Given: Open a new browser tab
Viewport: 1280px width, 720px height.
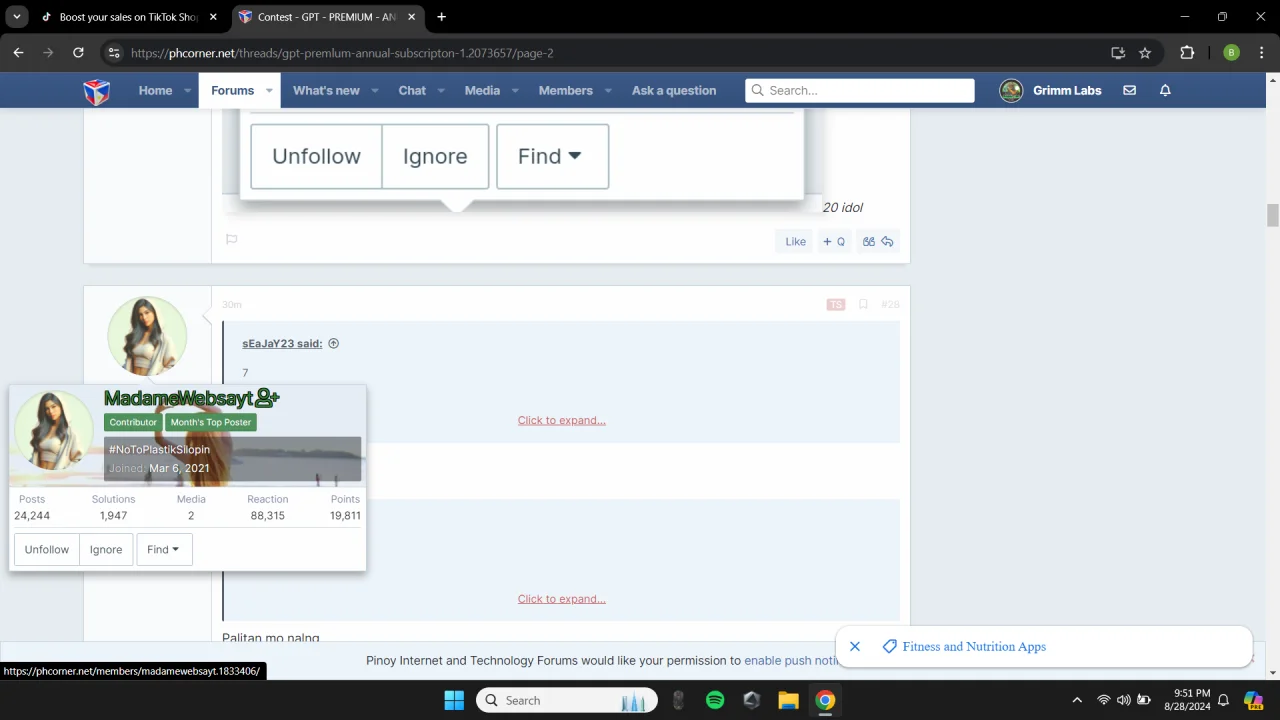Looking at the screenshot, I should click(441, 17).
